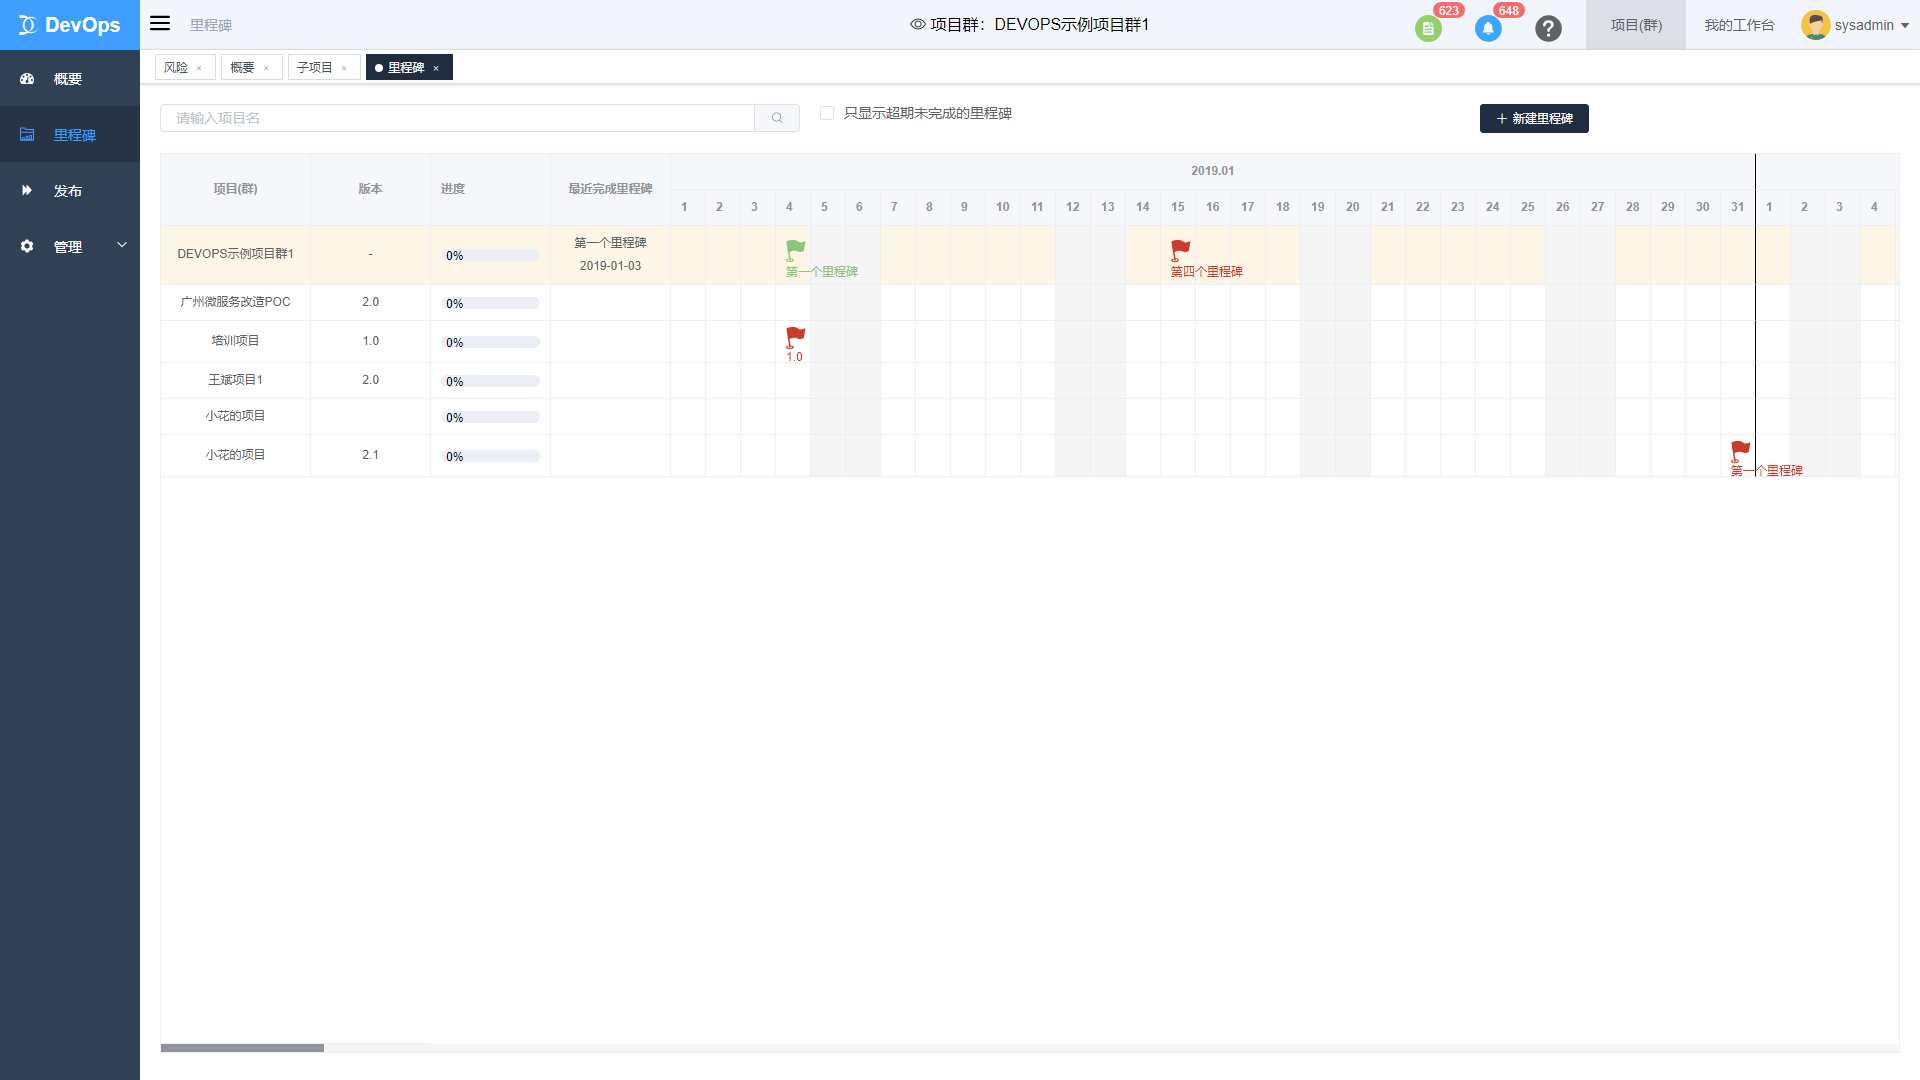Close the 风险 tab
Image resolution: width=1920 pixels, height=1080 pixels.
tap(199, 68)
